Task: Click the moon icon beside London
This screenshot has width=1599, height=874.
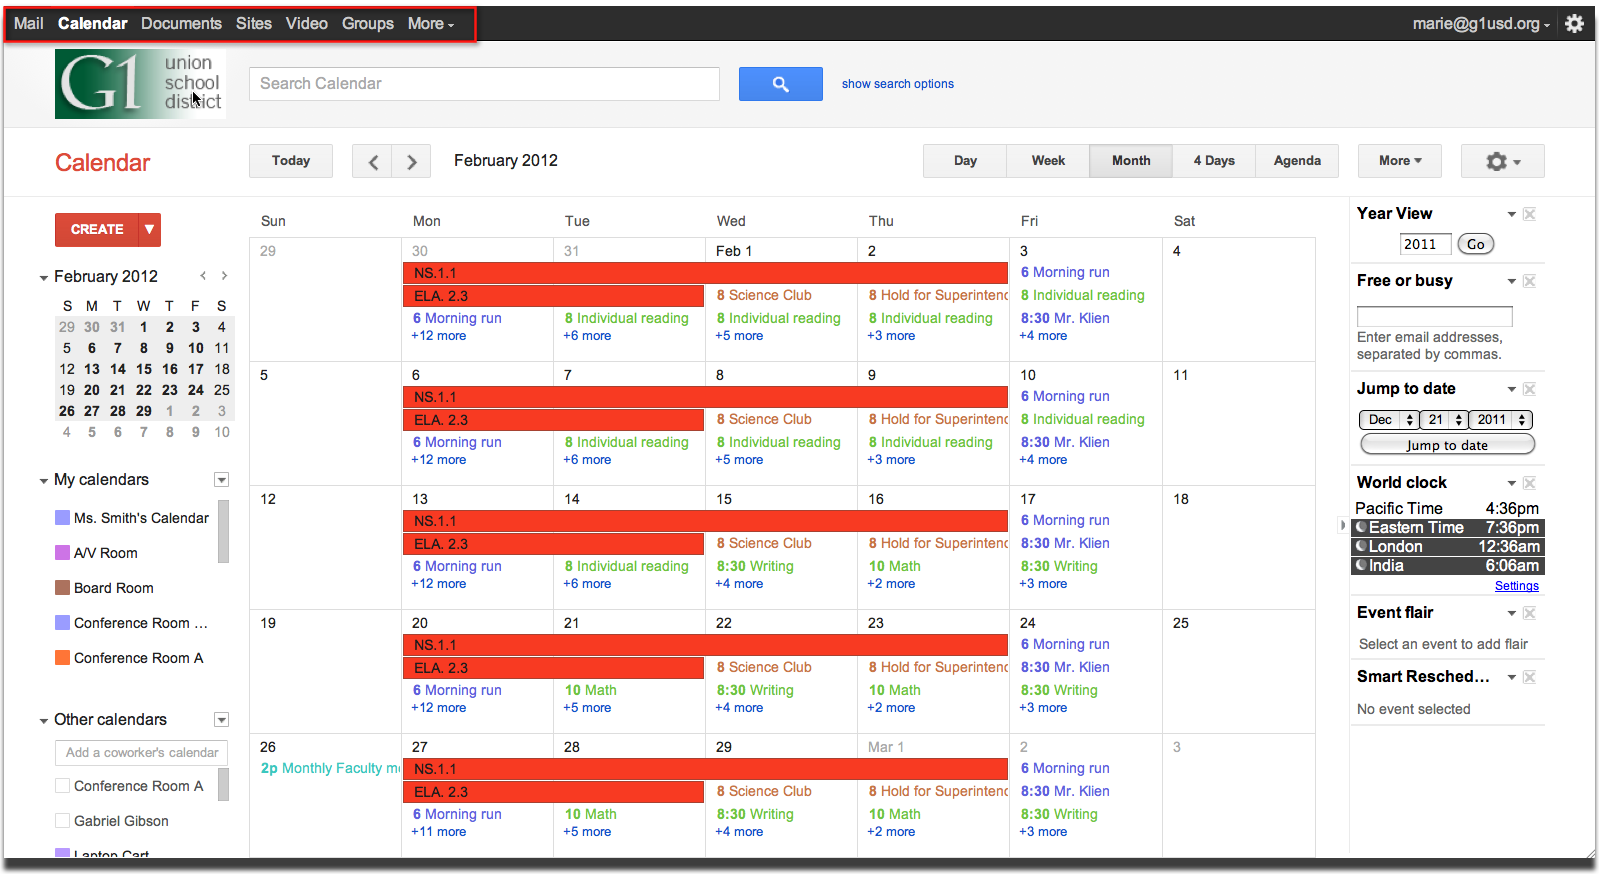Action: (1361, 546)
